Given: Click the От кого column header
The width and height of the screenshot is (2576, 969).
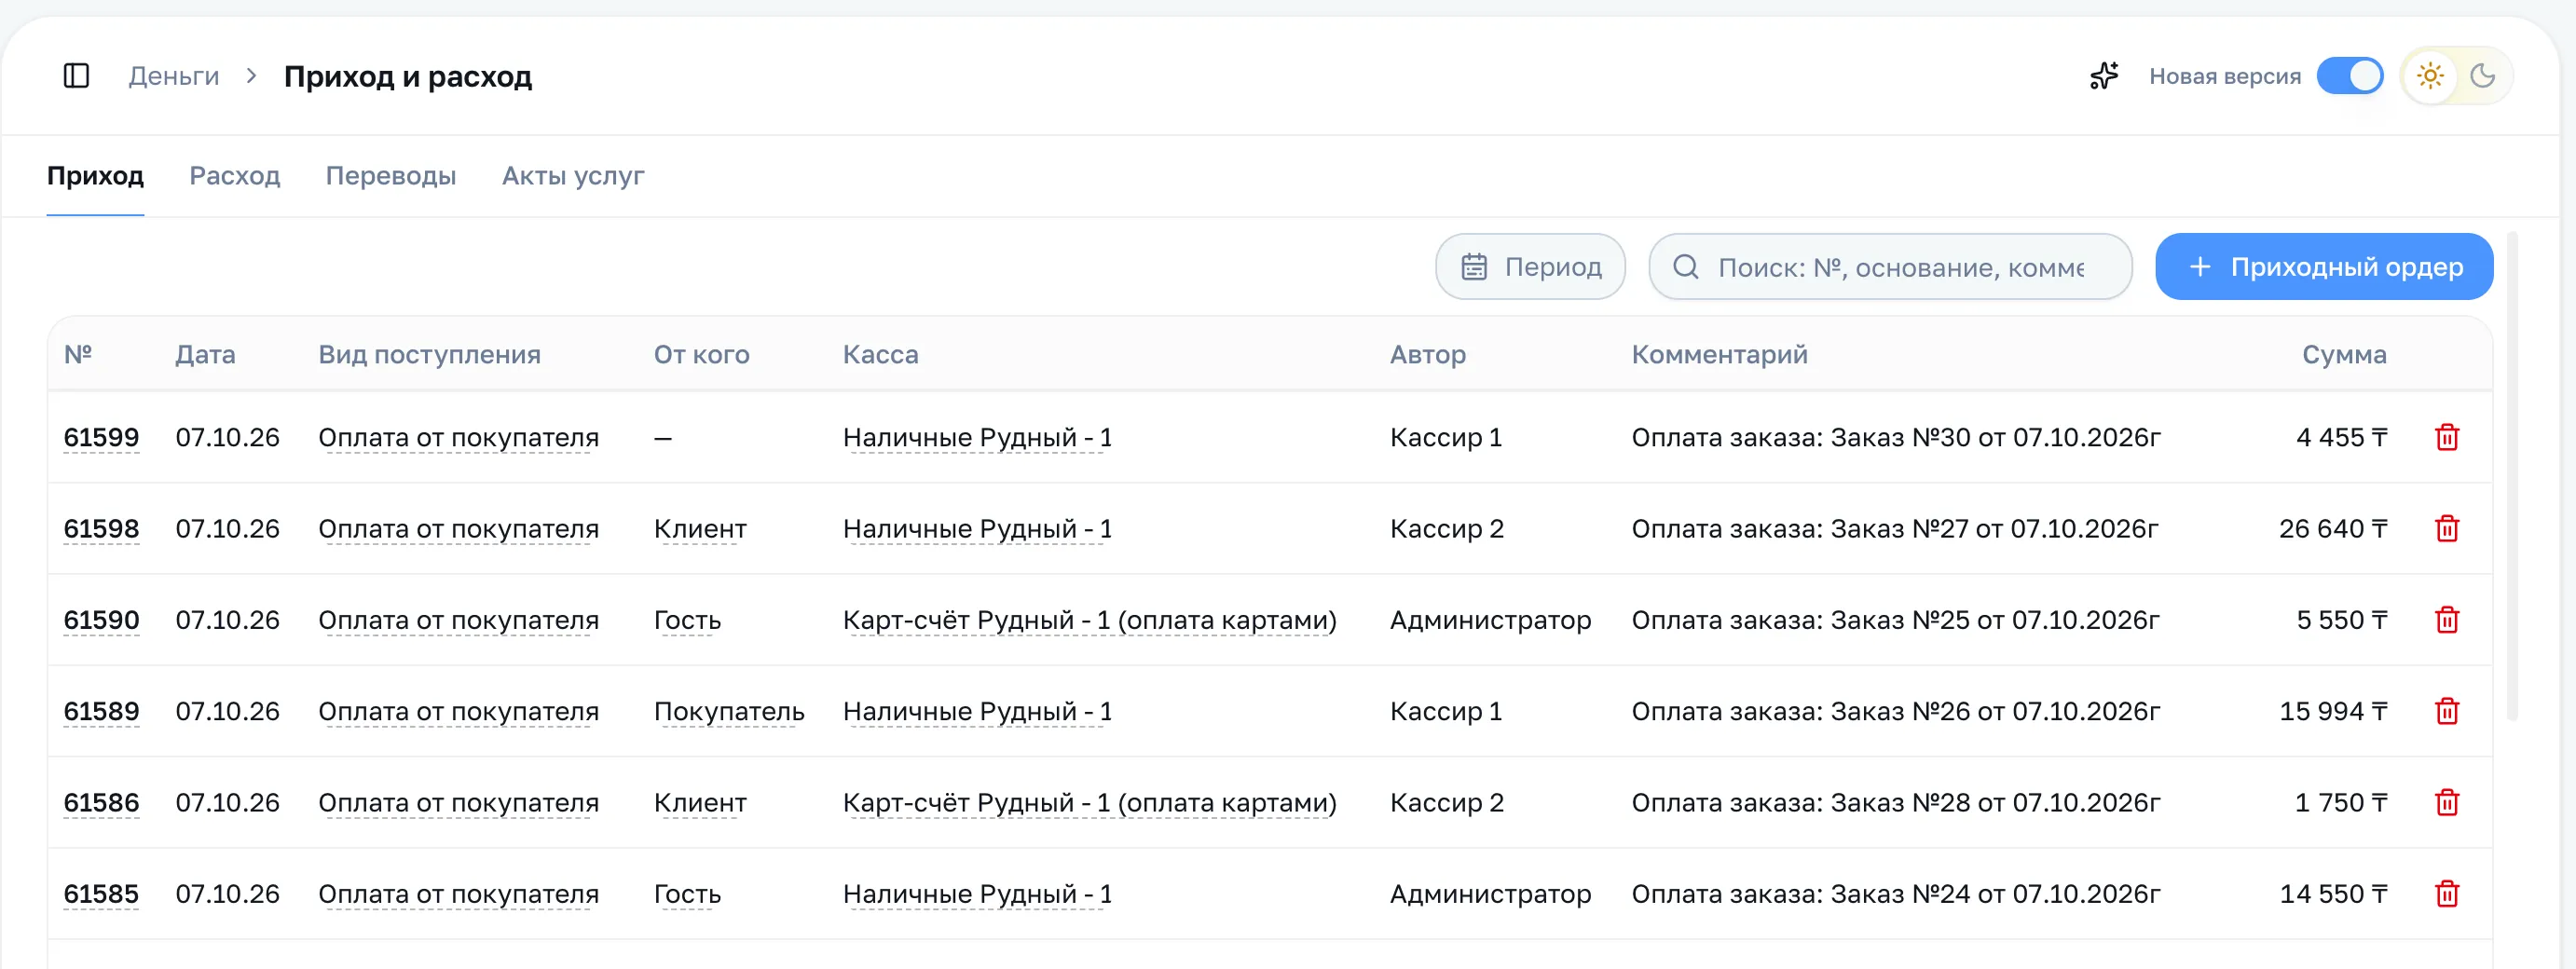Looking at the screenshot, I should (701, 354).
